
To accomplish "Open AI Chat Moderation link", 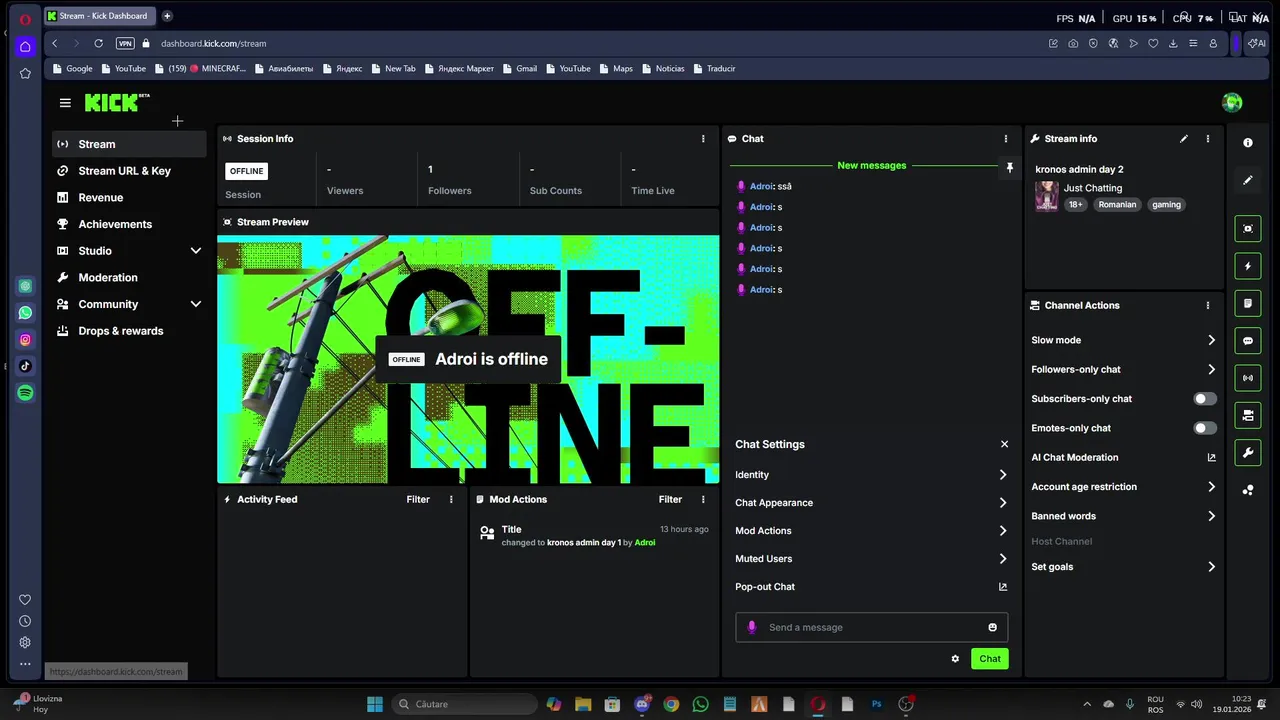I will click(1123, 458).
